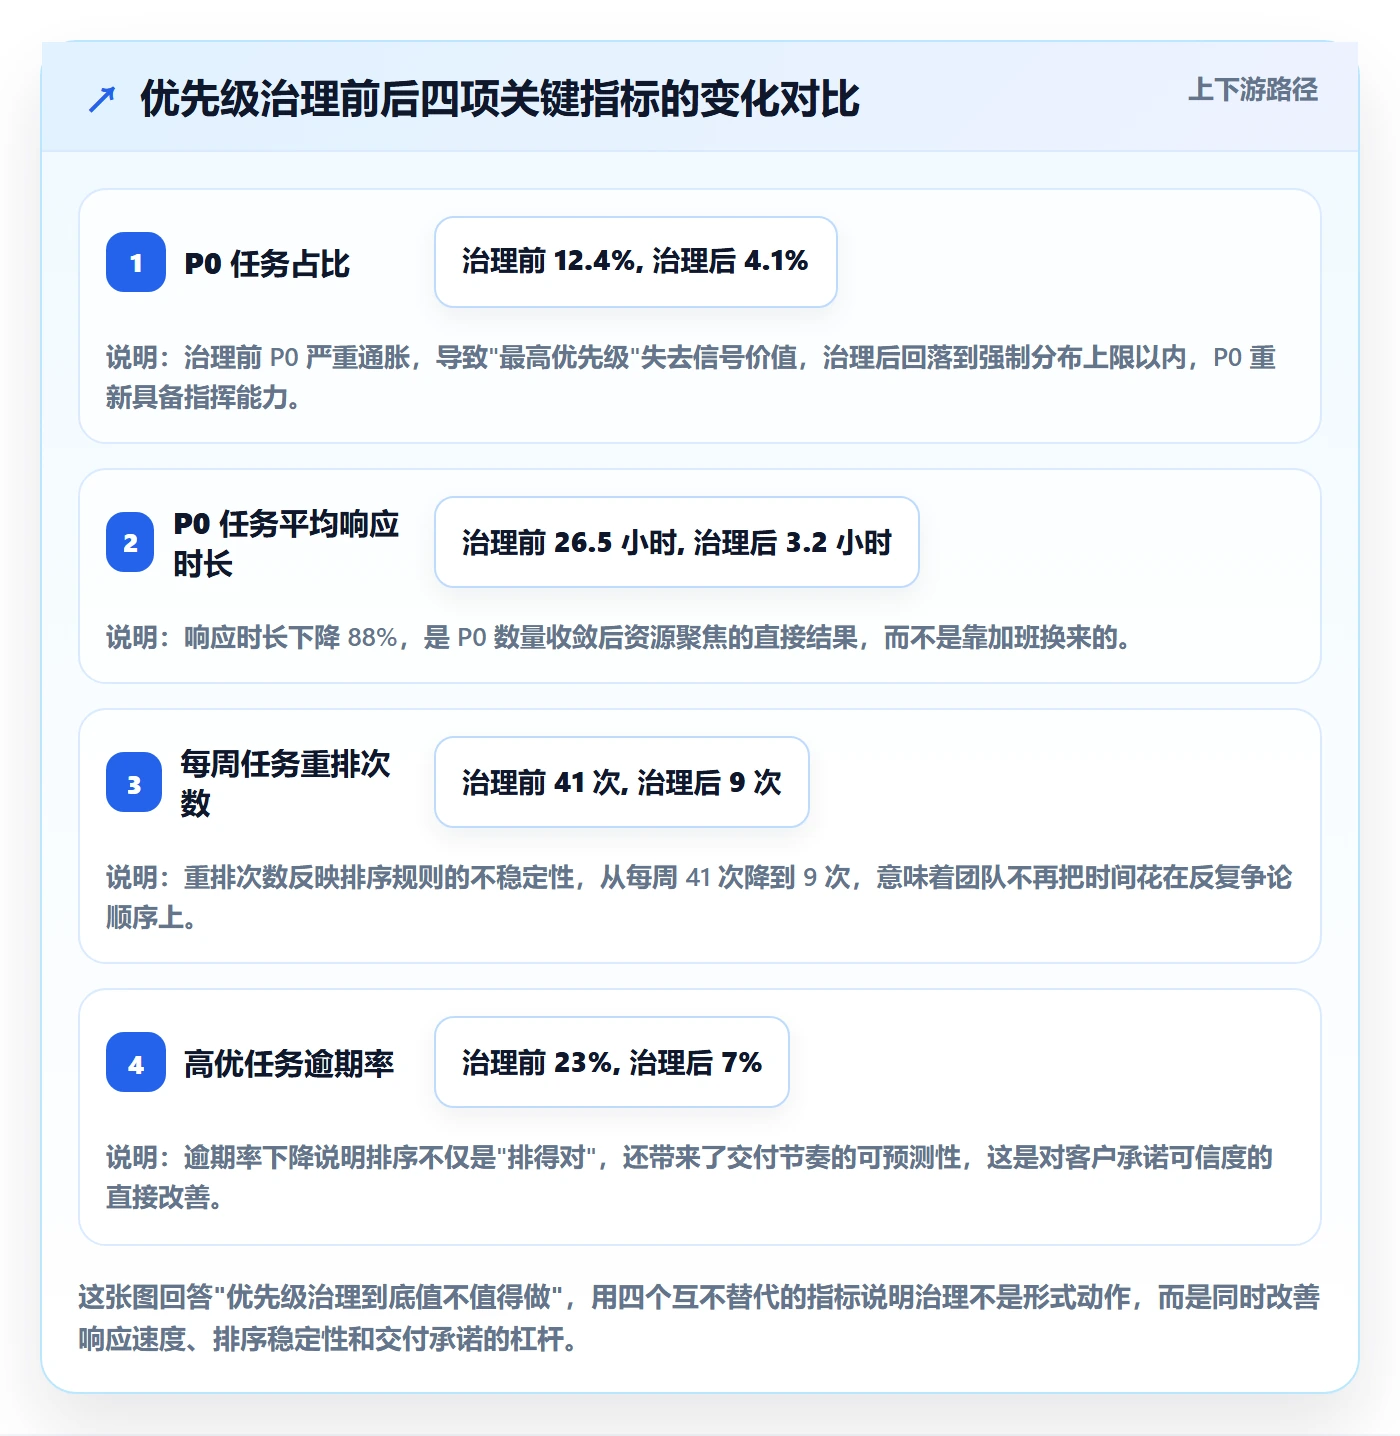Select the value box 治理前 12.4%, 治理后 4.1%

(636, 262)
